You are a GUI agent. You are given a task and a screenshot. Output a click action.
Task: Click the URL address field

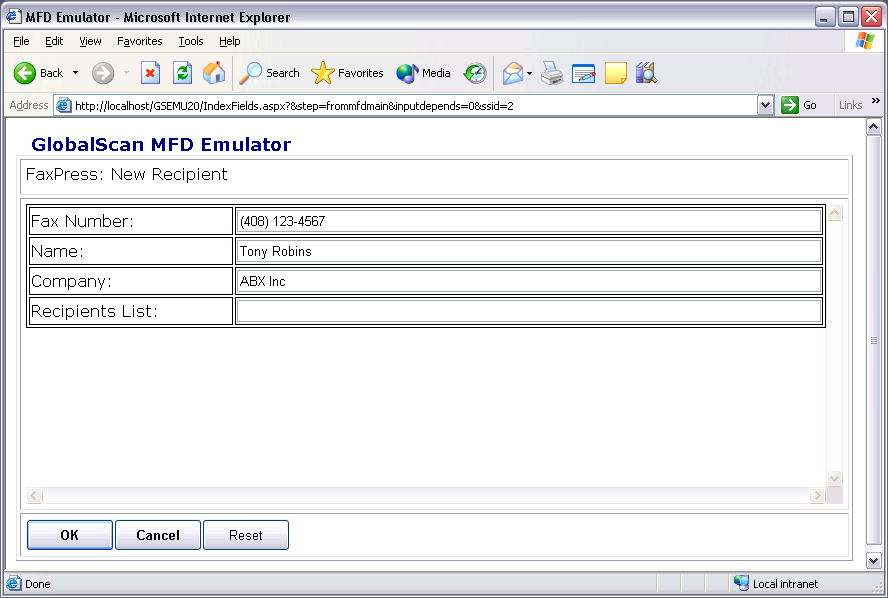click(x=415, y=105)
